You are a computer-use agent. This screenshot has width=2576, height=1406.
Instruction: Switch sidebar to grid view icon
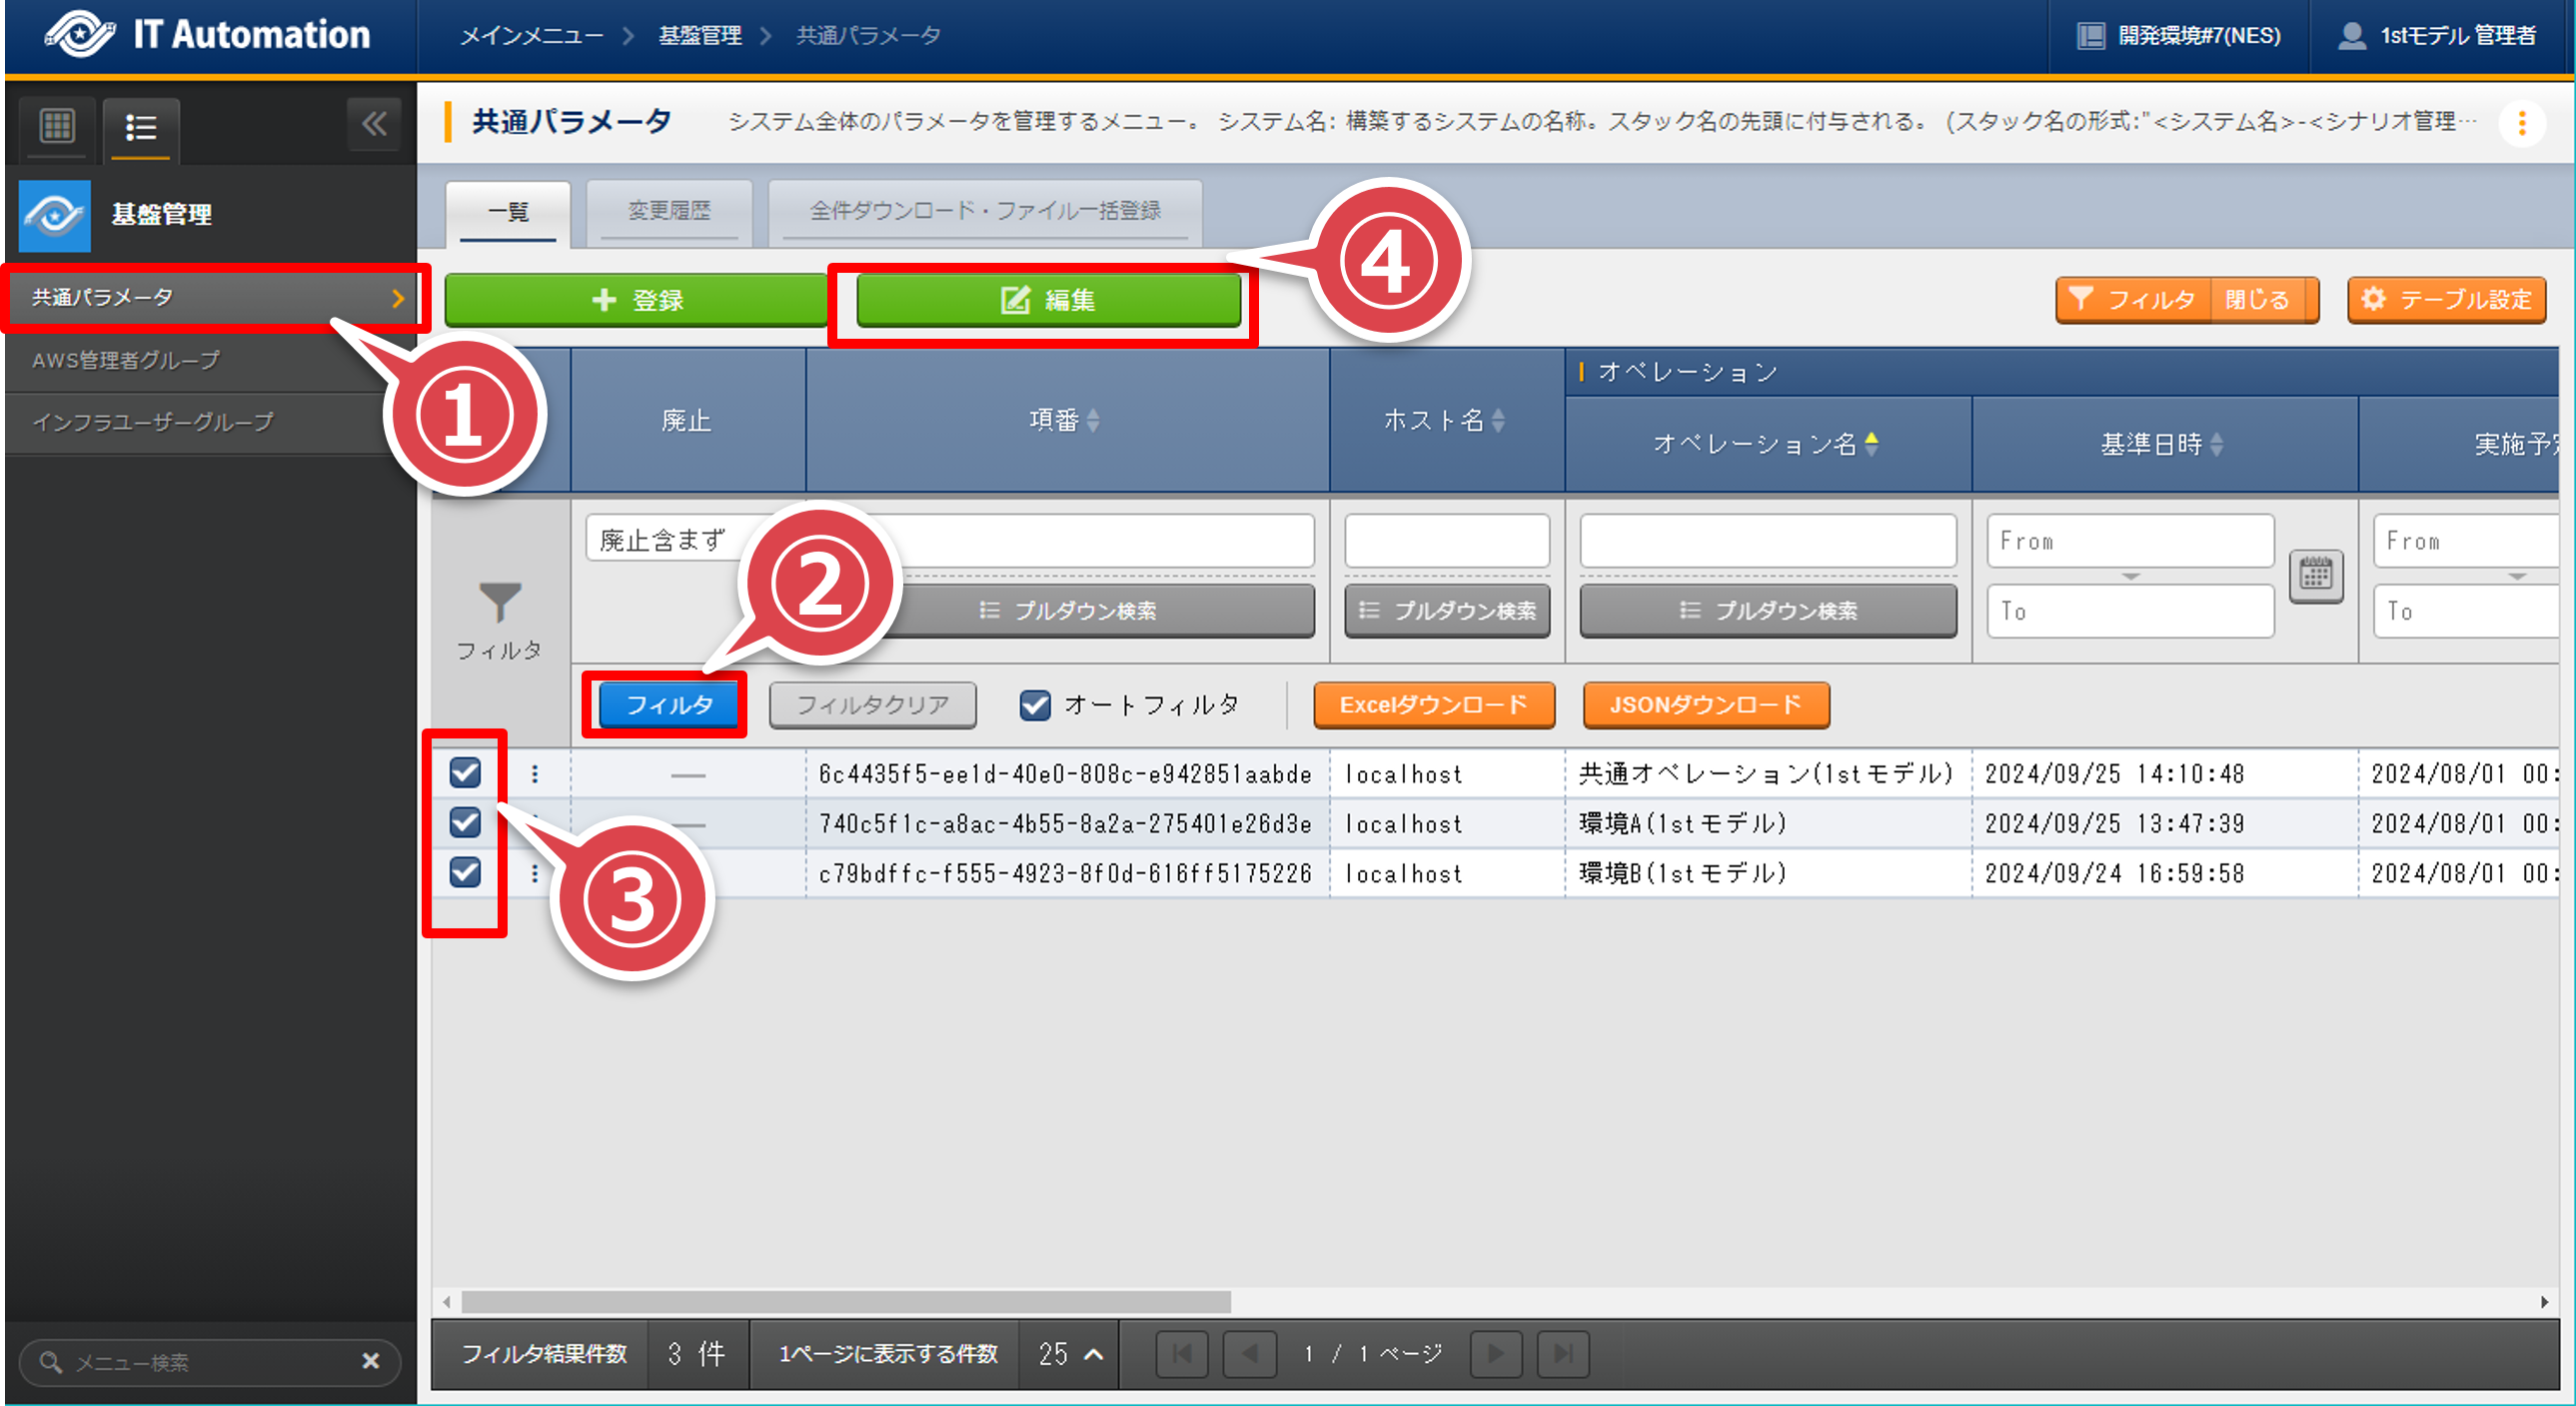click(56, 127)
